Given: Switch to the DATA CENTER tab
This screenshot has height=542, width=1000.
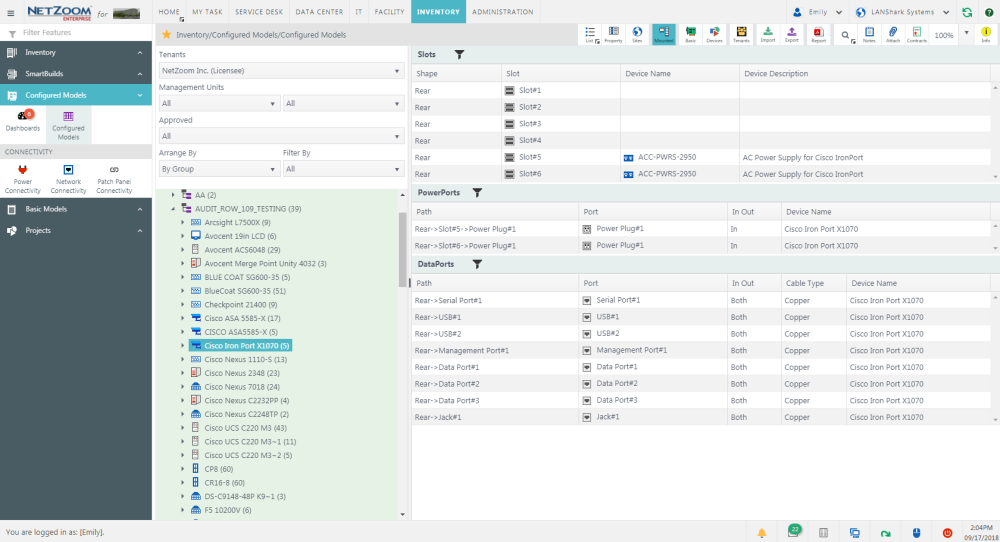Looking at the screenshot, I should [320, 11].
